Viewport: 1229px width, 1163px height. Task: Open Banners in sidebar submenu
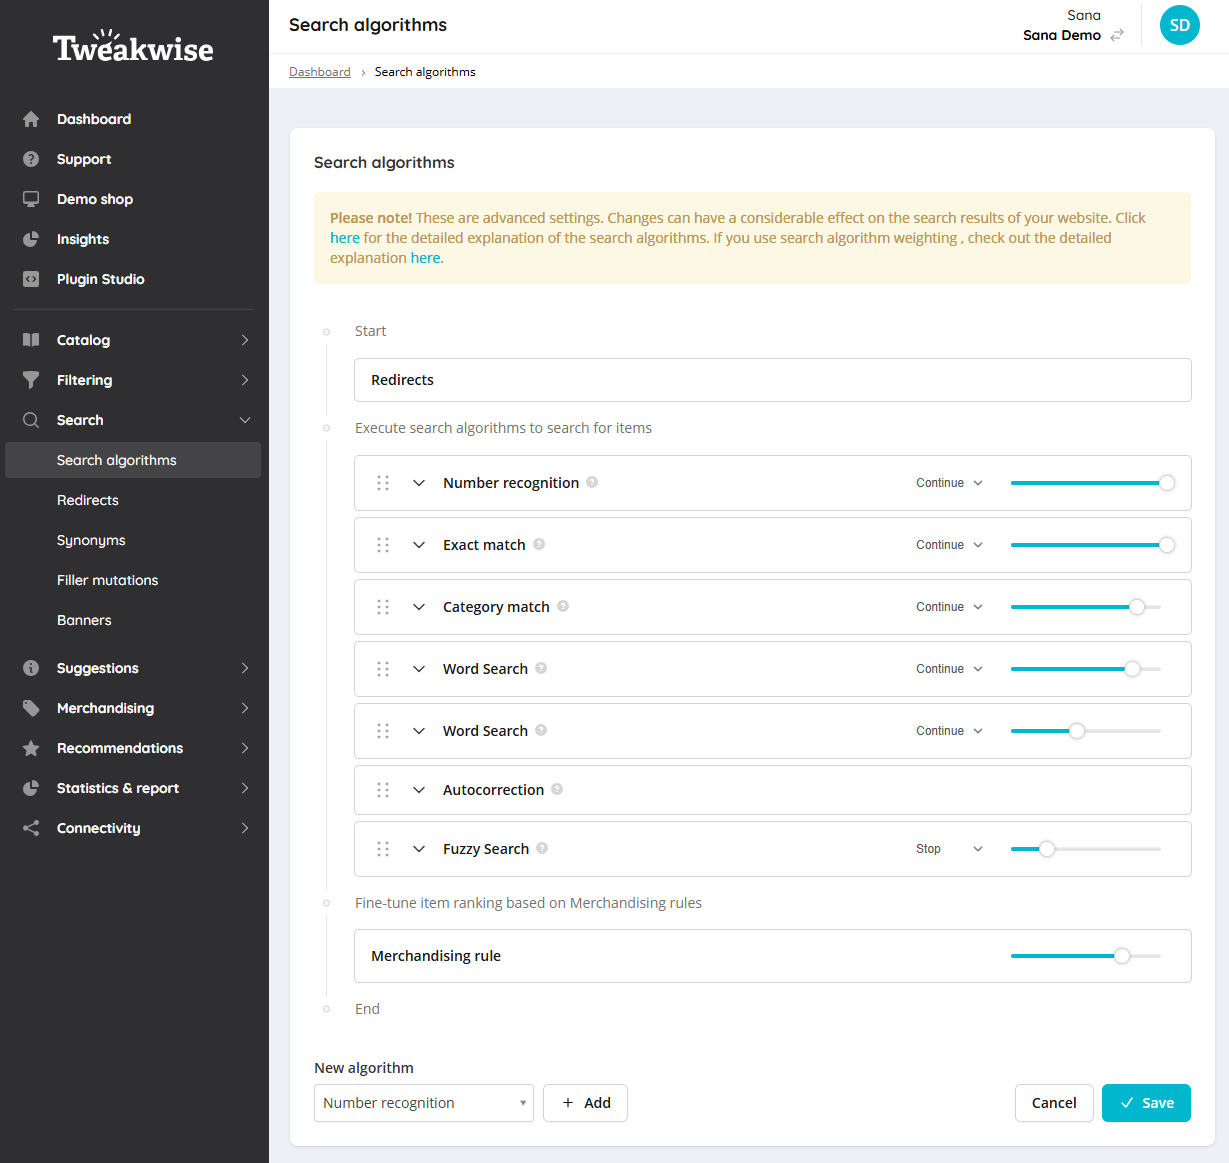[x=84, y=620]
